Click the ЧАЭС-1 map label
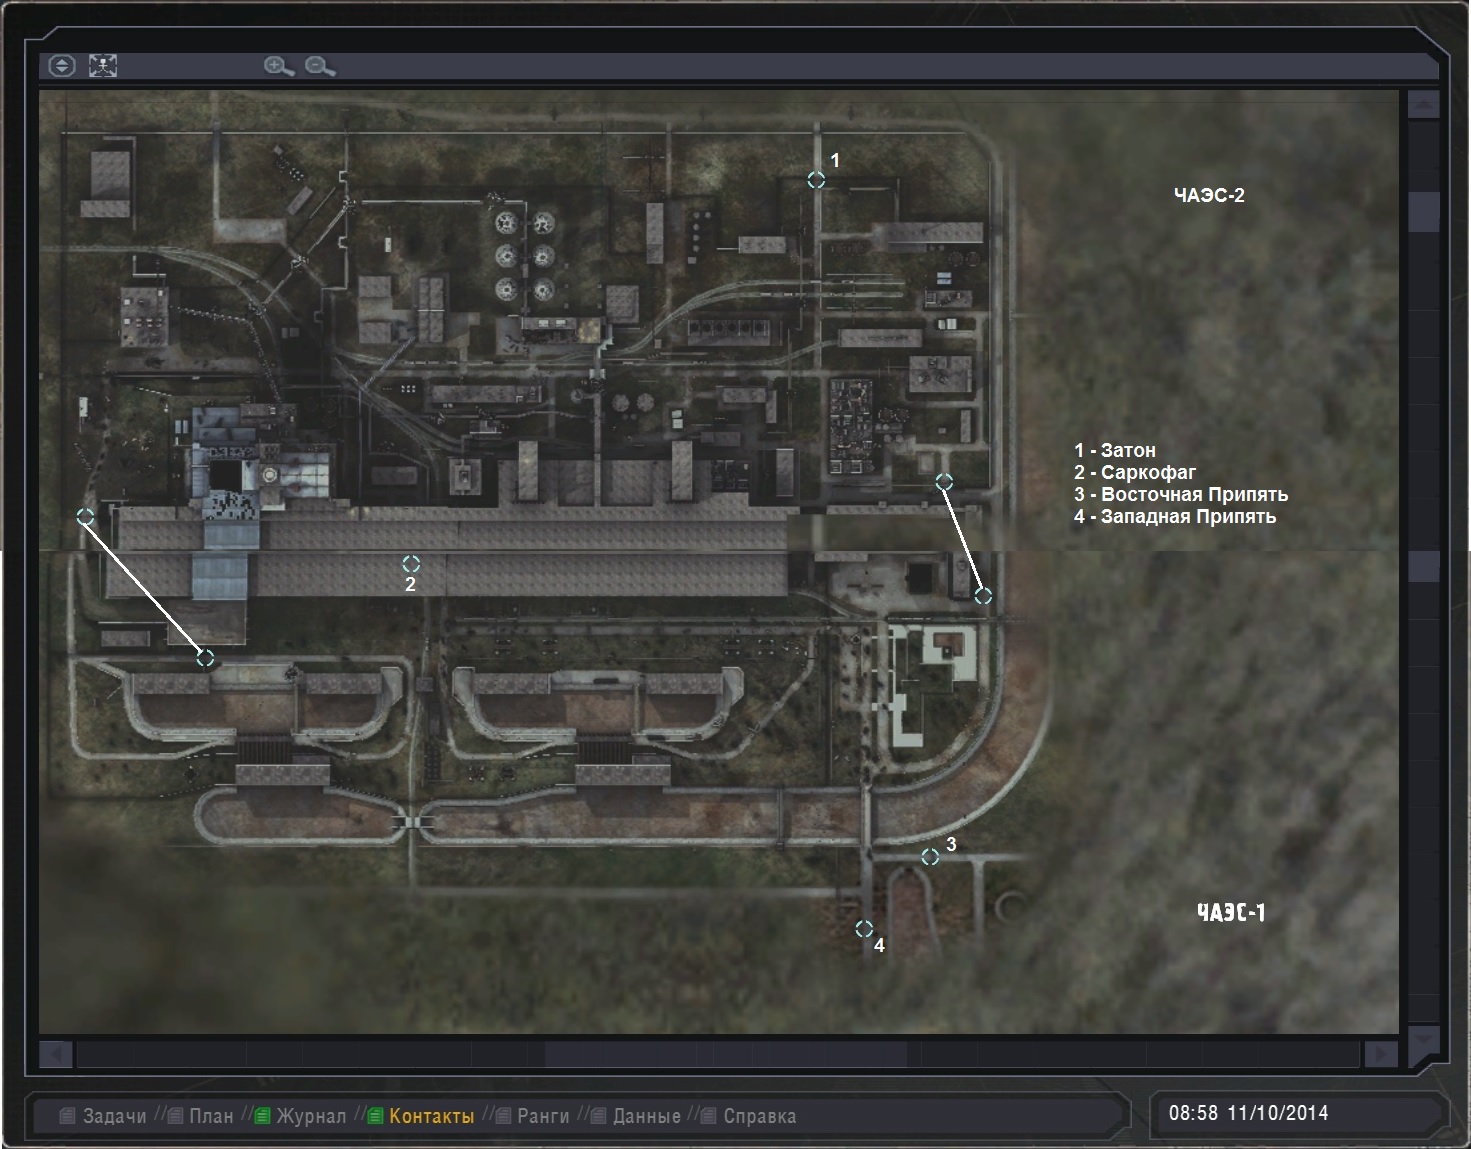This screenshot has width=1471, height=1149. click(x=1231, y=912)
